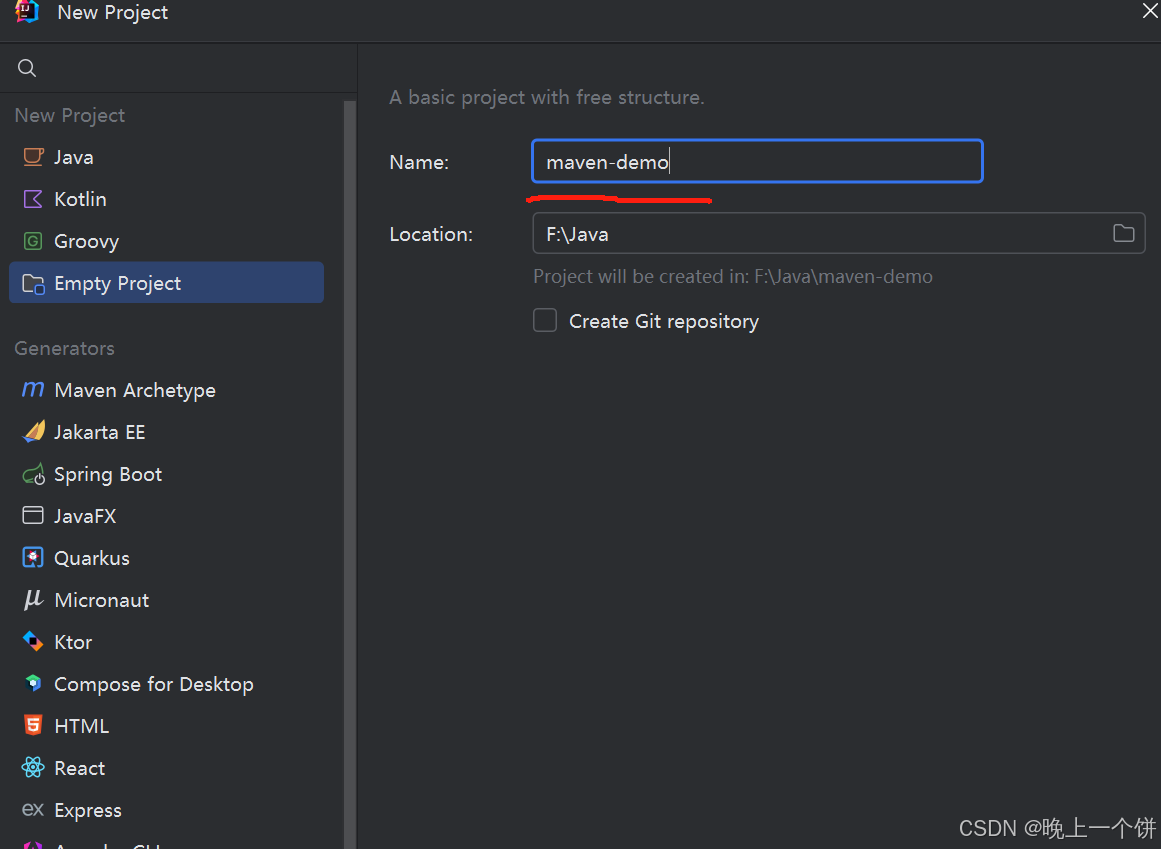Click 'A basic project with free structure' text
The height and width of the screenshot is (849, 1161).
click(546, 97)
